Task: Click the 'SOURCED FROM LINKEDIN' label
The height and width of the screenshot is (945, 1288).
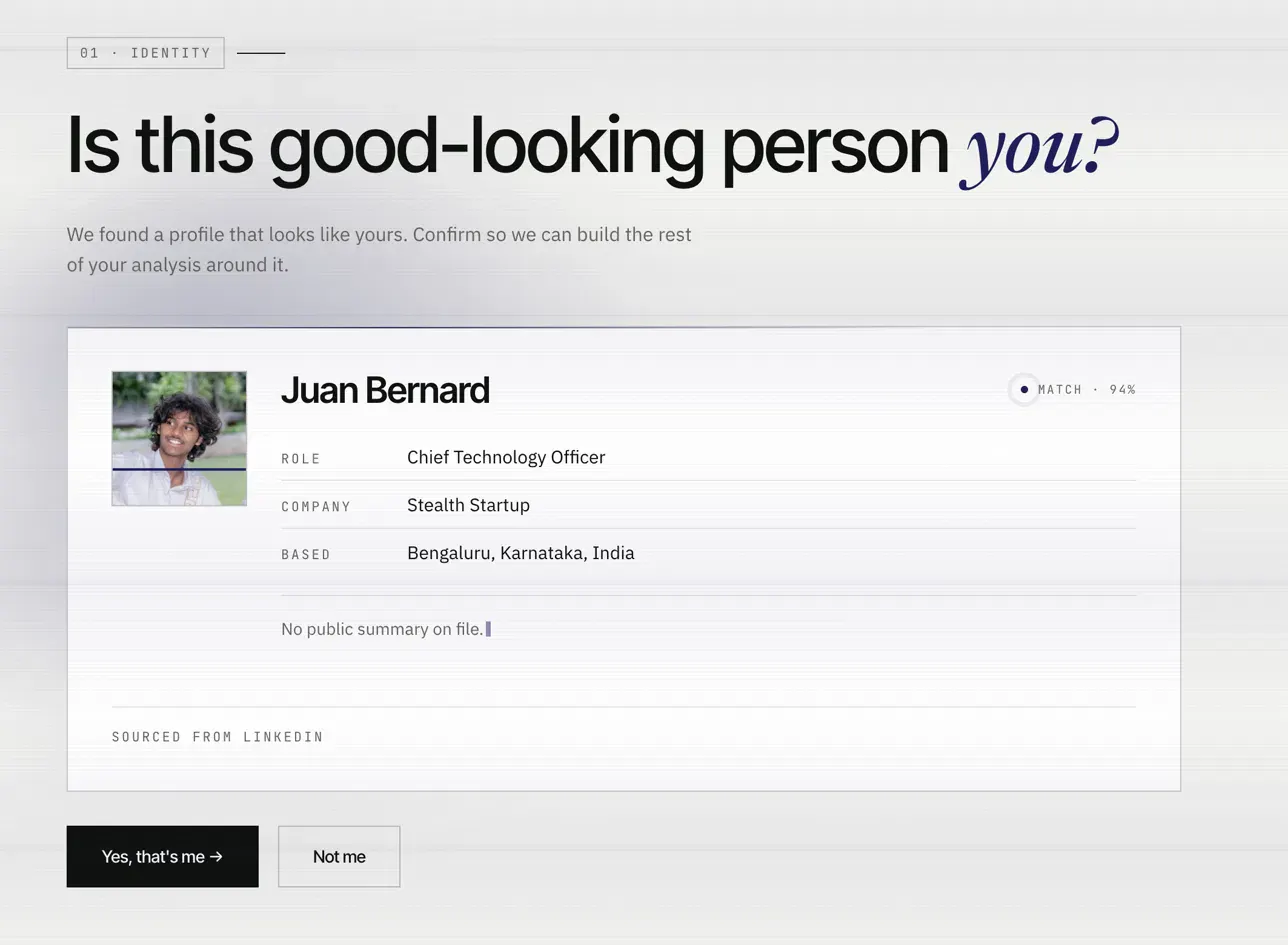Action: click(218, 737)
